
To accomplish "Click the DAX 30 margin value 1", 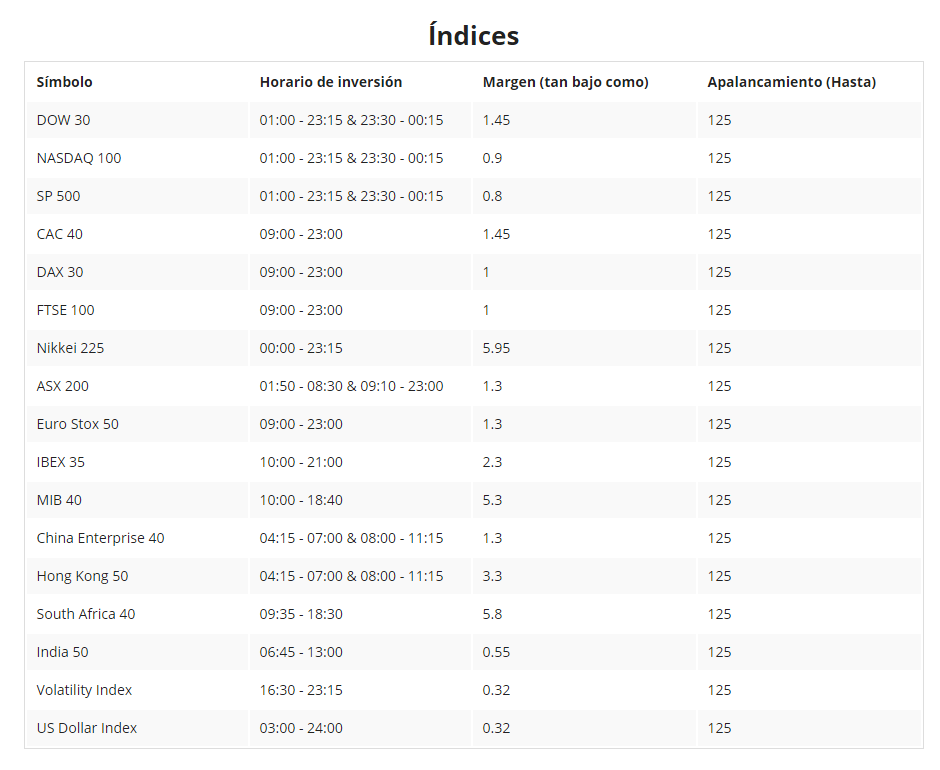I will 486,272.
